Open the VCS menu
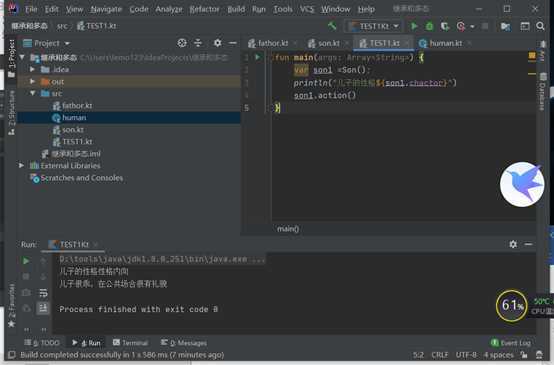This screenshot has width=554, height=365. (x=307, y=9)
